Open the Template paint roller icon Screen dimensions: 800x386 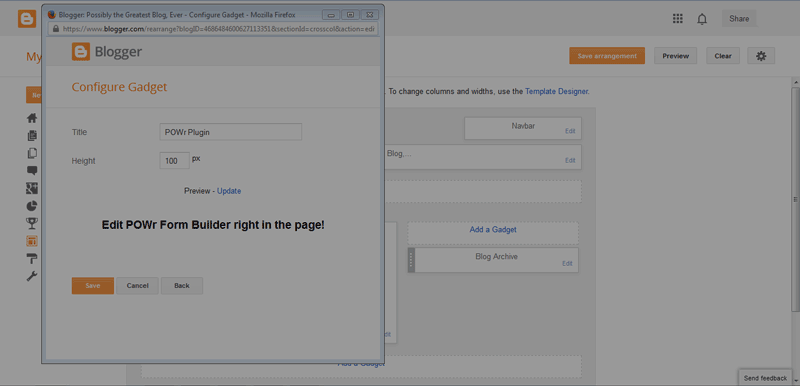(32, 259)
